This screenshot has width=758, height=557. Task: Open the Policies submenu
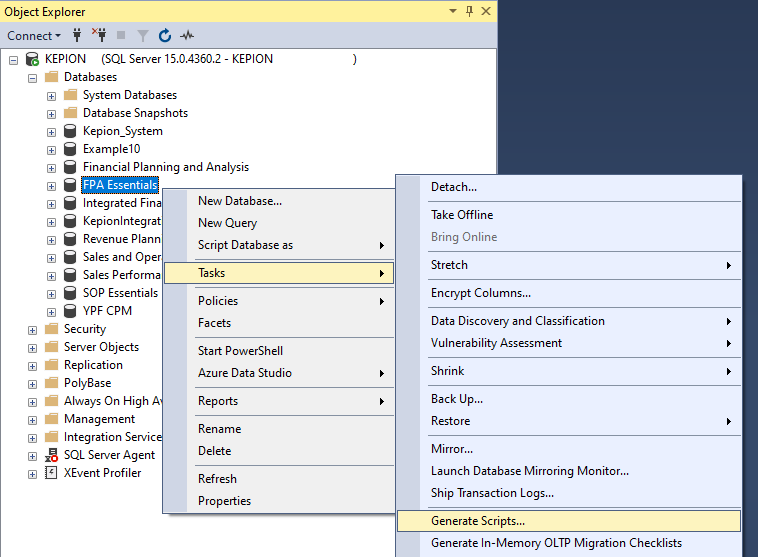[278, 301]
